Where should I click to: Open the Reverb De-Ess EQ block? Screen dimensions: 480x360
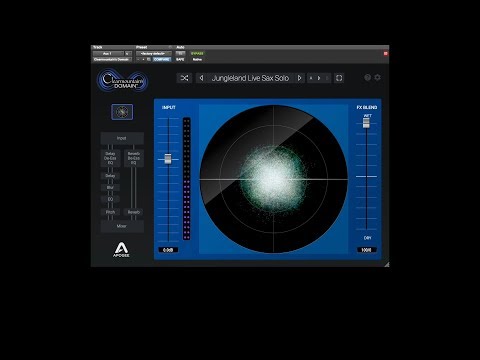(134, 158)
